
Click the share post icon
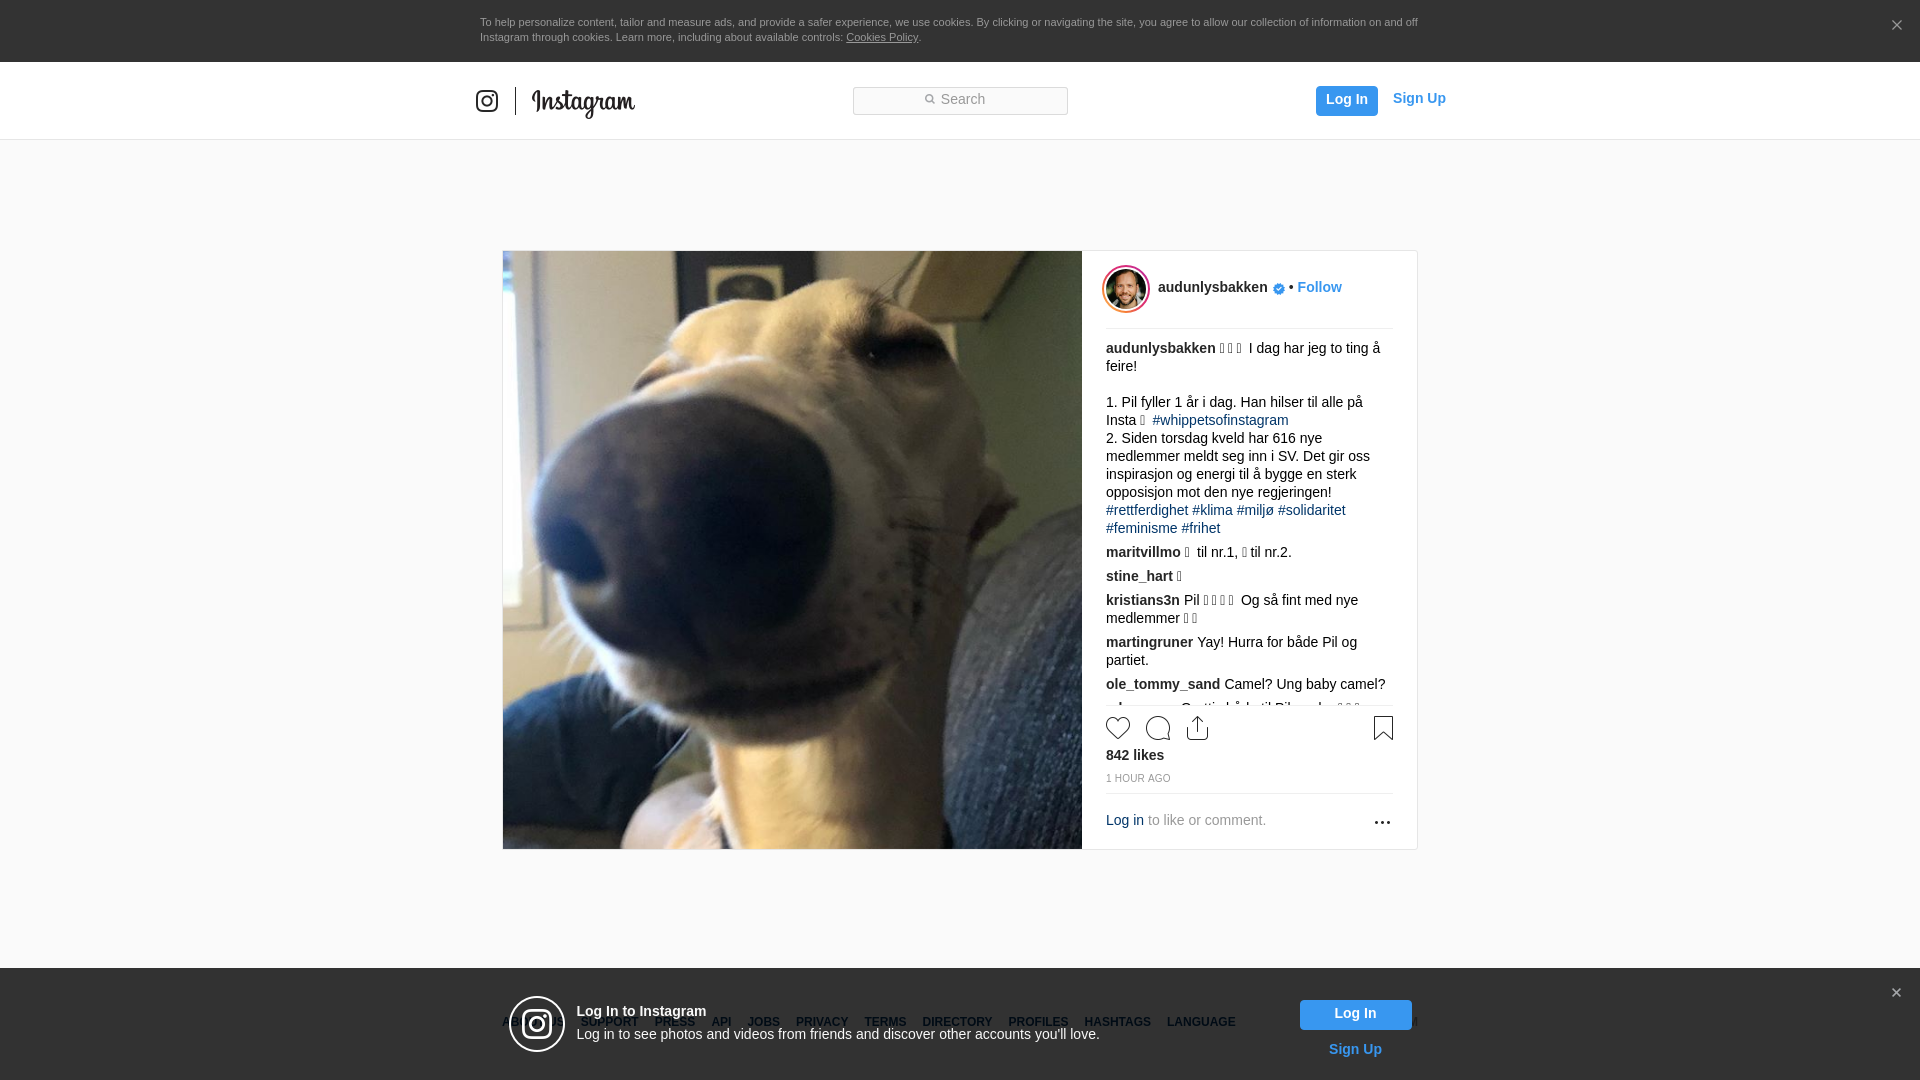coord(1197,728)
